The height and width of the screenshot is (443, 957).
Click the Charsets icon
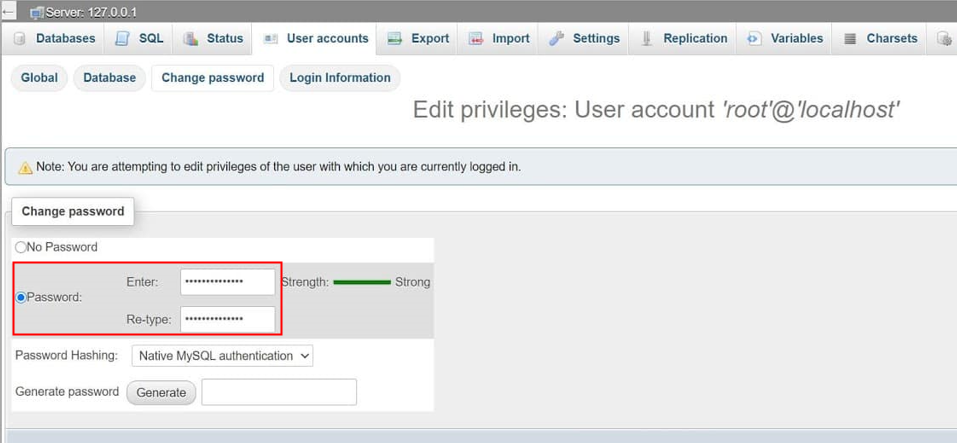point(850,38)
